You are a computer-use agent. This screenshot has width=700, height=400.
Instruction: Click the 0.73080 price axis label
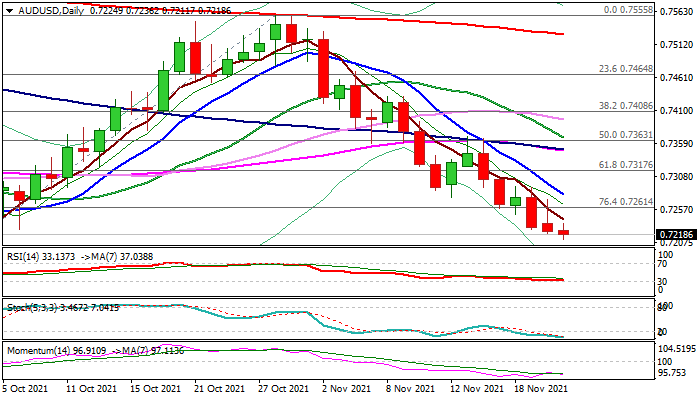pyautogui.click(x=677, y=176)
